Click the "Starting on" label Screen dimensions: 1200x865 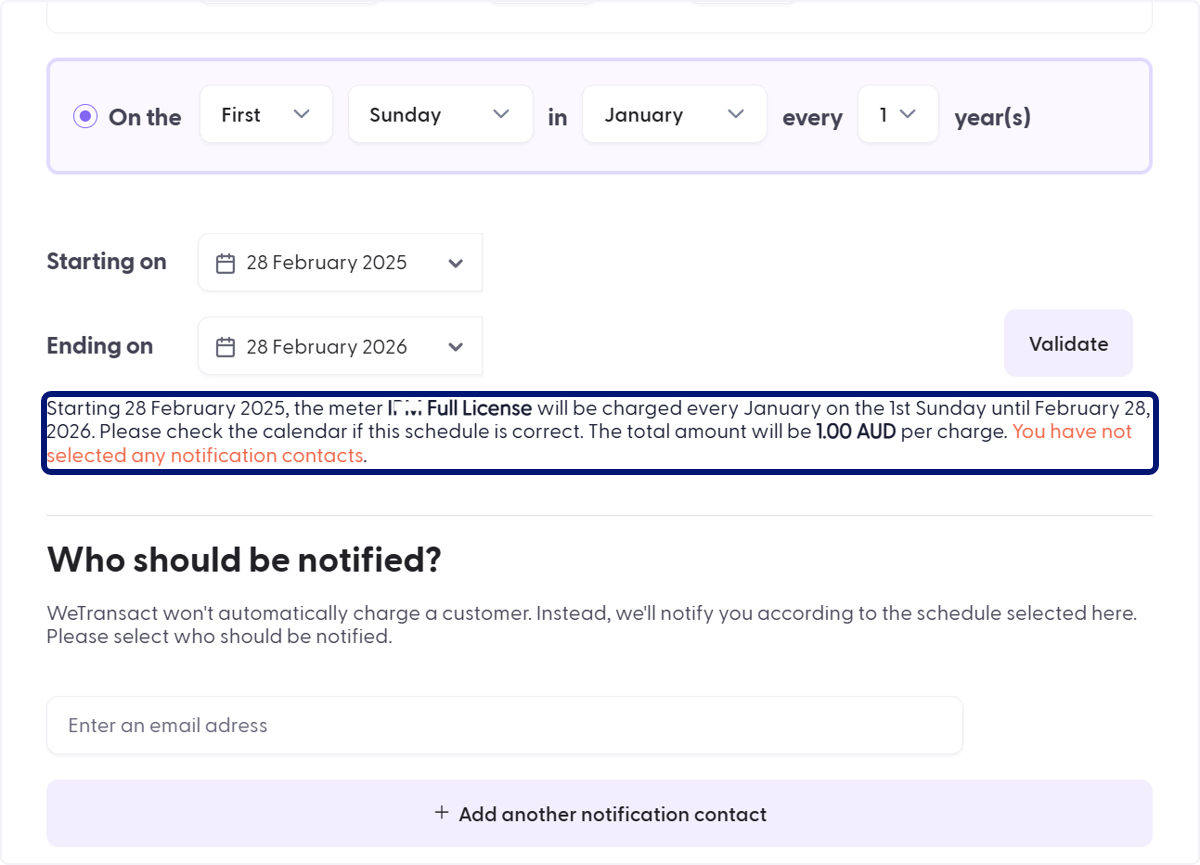coord(107,262)
